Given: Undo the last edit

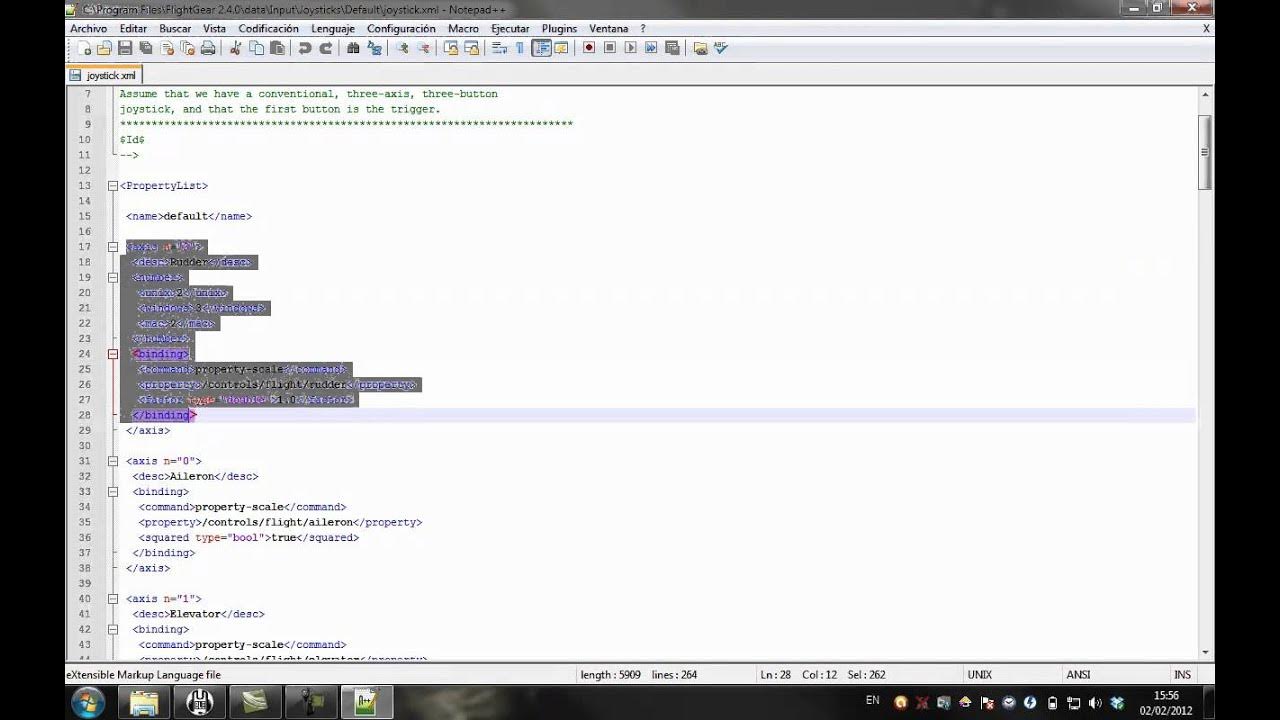Looking at the screenshot, I should pos(304,48).
